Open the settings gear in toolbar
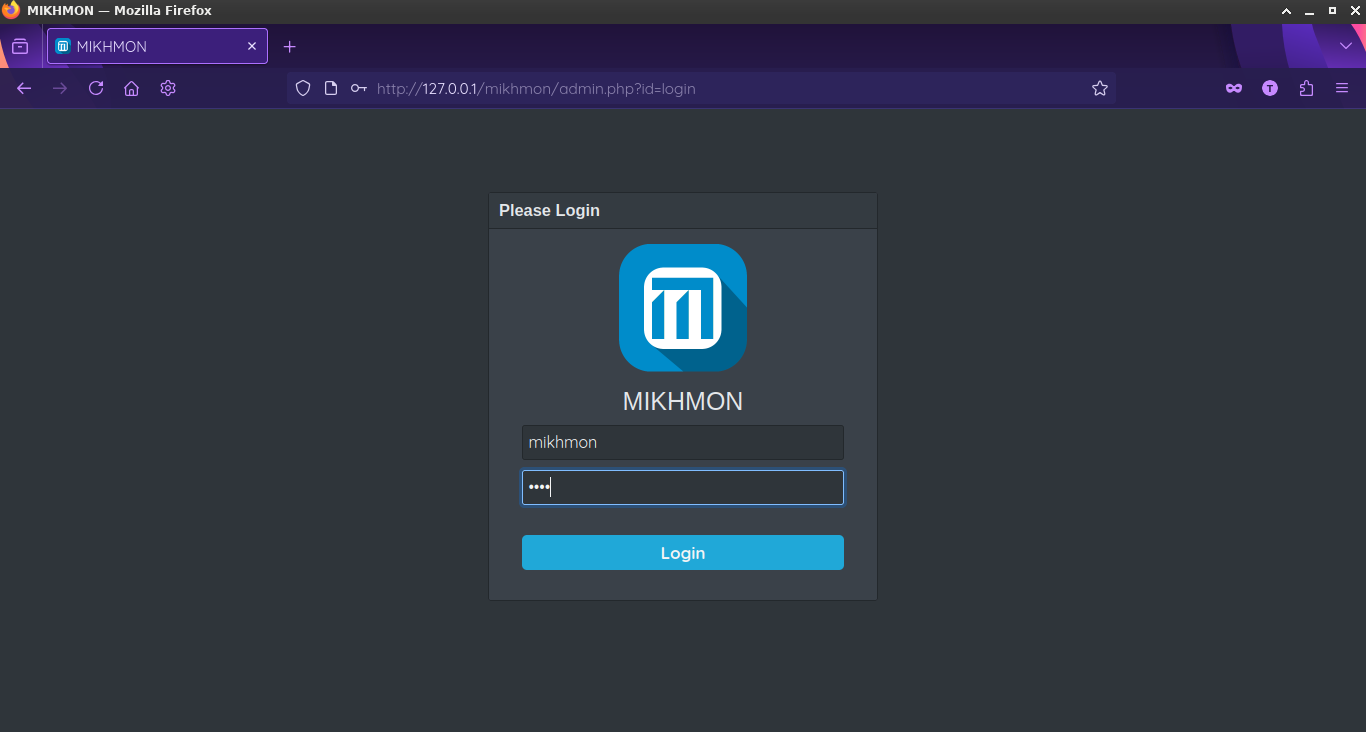The width and height of the screenshot is (1366, 732). (168, 88)
